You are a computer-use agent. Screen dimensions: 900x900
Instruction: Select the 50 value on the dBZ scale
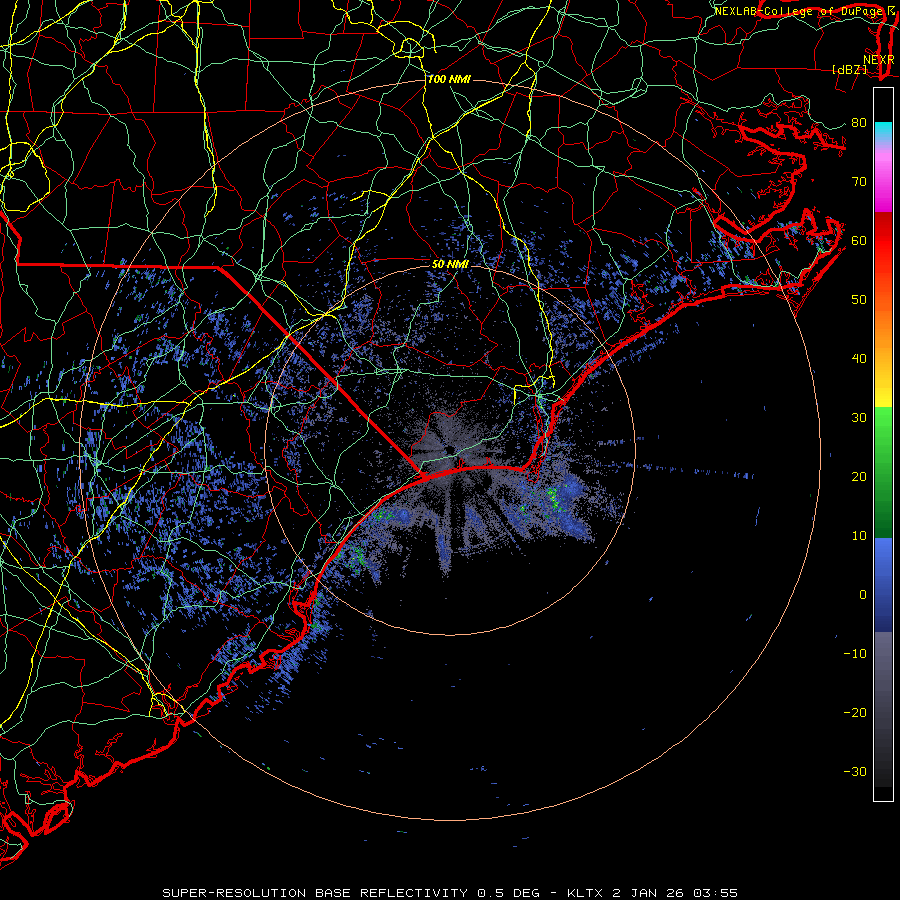(x=859, y=300)
